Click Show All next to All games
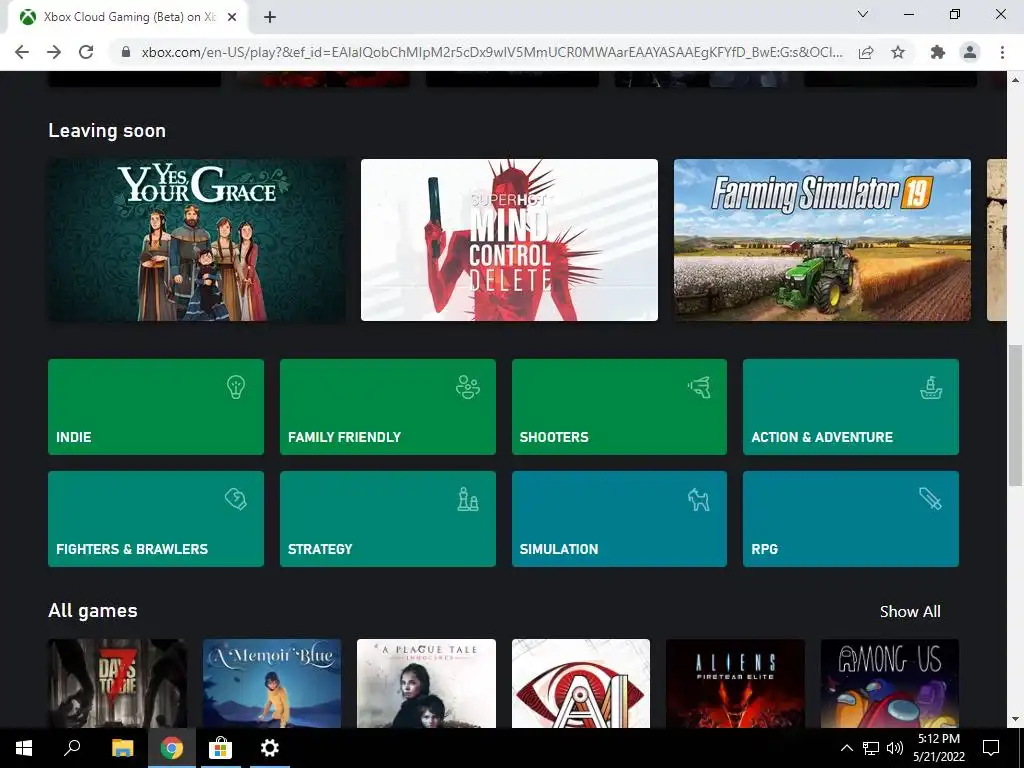1024x768 pixels. (x=910, y=612)
